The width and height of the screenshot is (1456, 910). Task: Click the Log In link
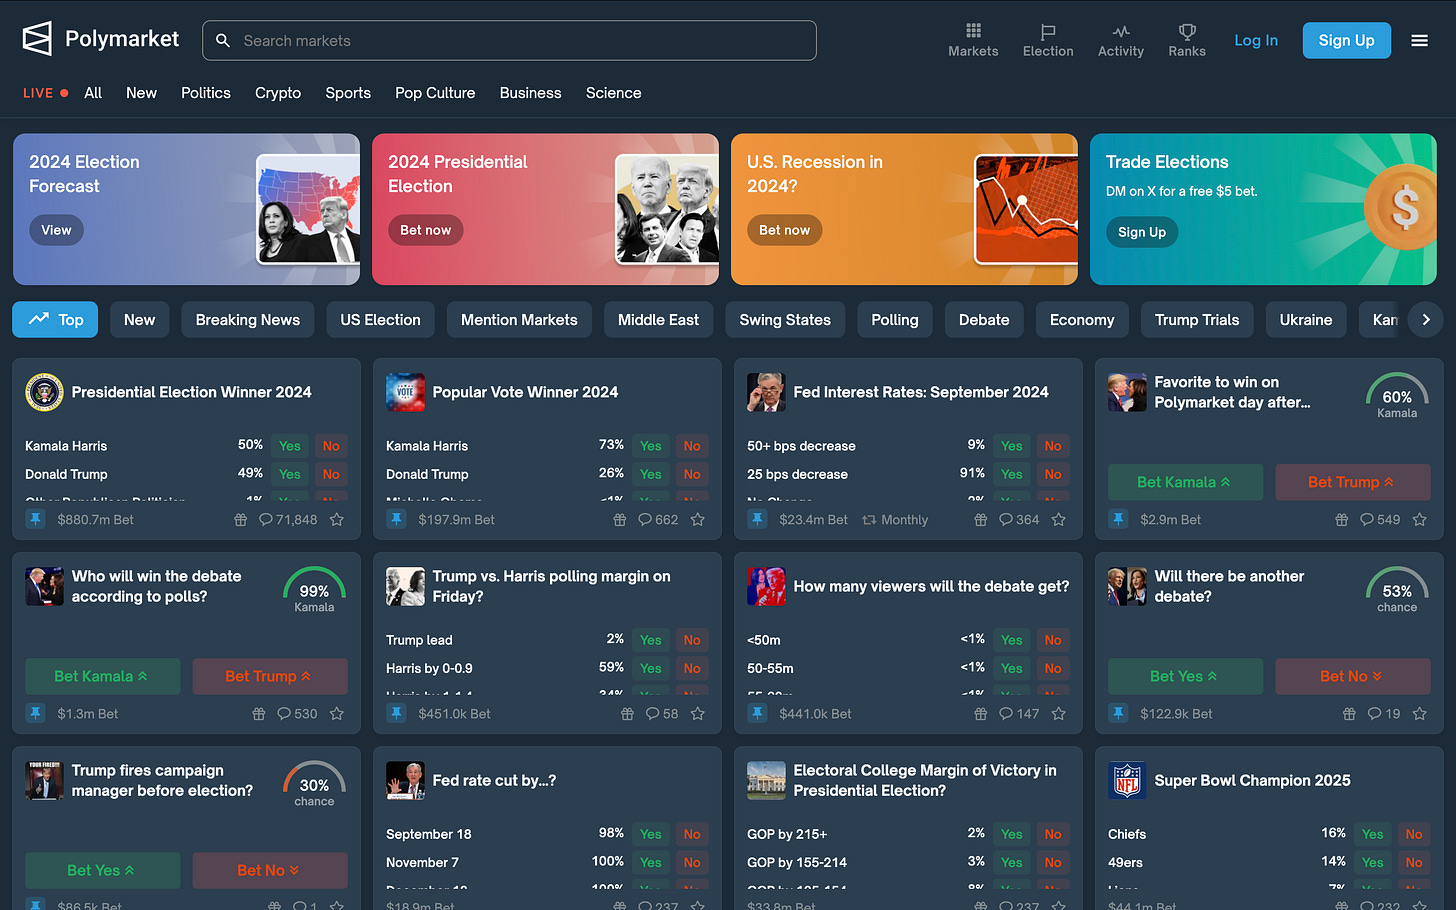1256,41
